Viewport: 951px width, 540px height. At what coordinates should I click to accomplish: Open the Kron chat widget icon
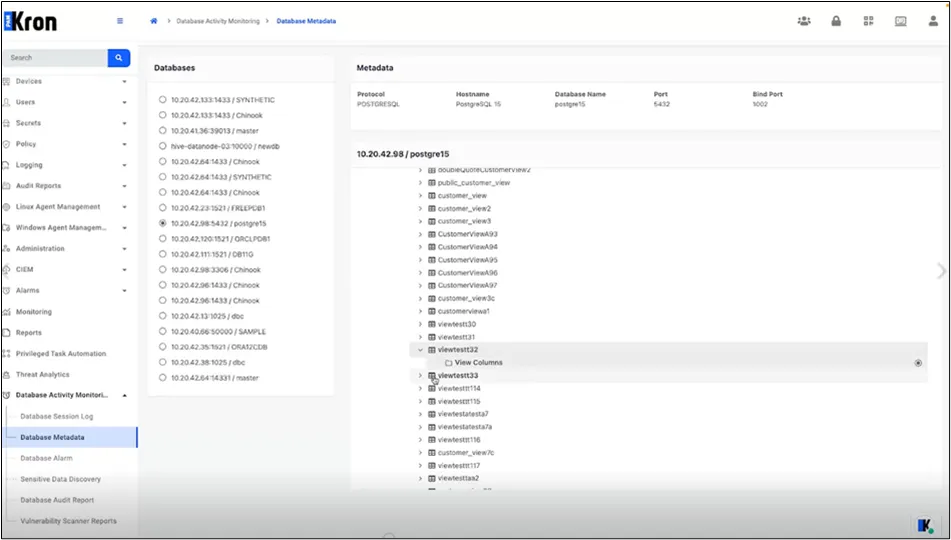pyautogui.click(x=925, y=525)
